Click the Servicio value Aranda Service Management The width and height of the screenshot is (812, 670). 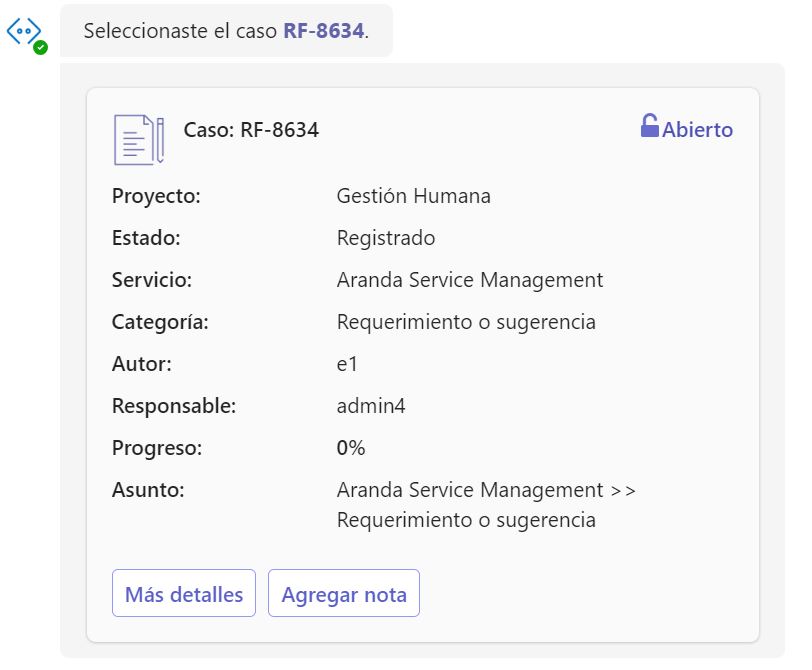(x=470, y=280)
